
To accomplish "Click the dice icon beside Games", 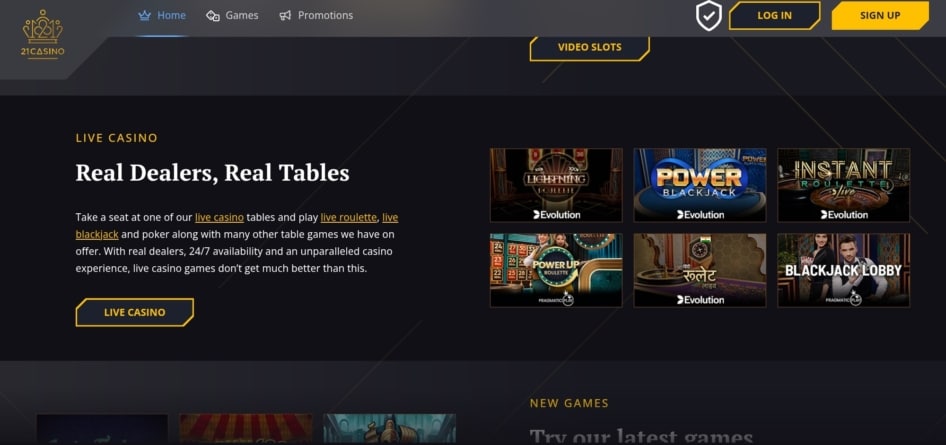I will pyautogui.click(x=212, y=16).
